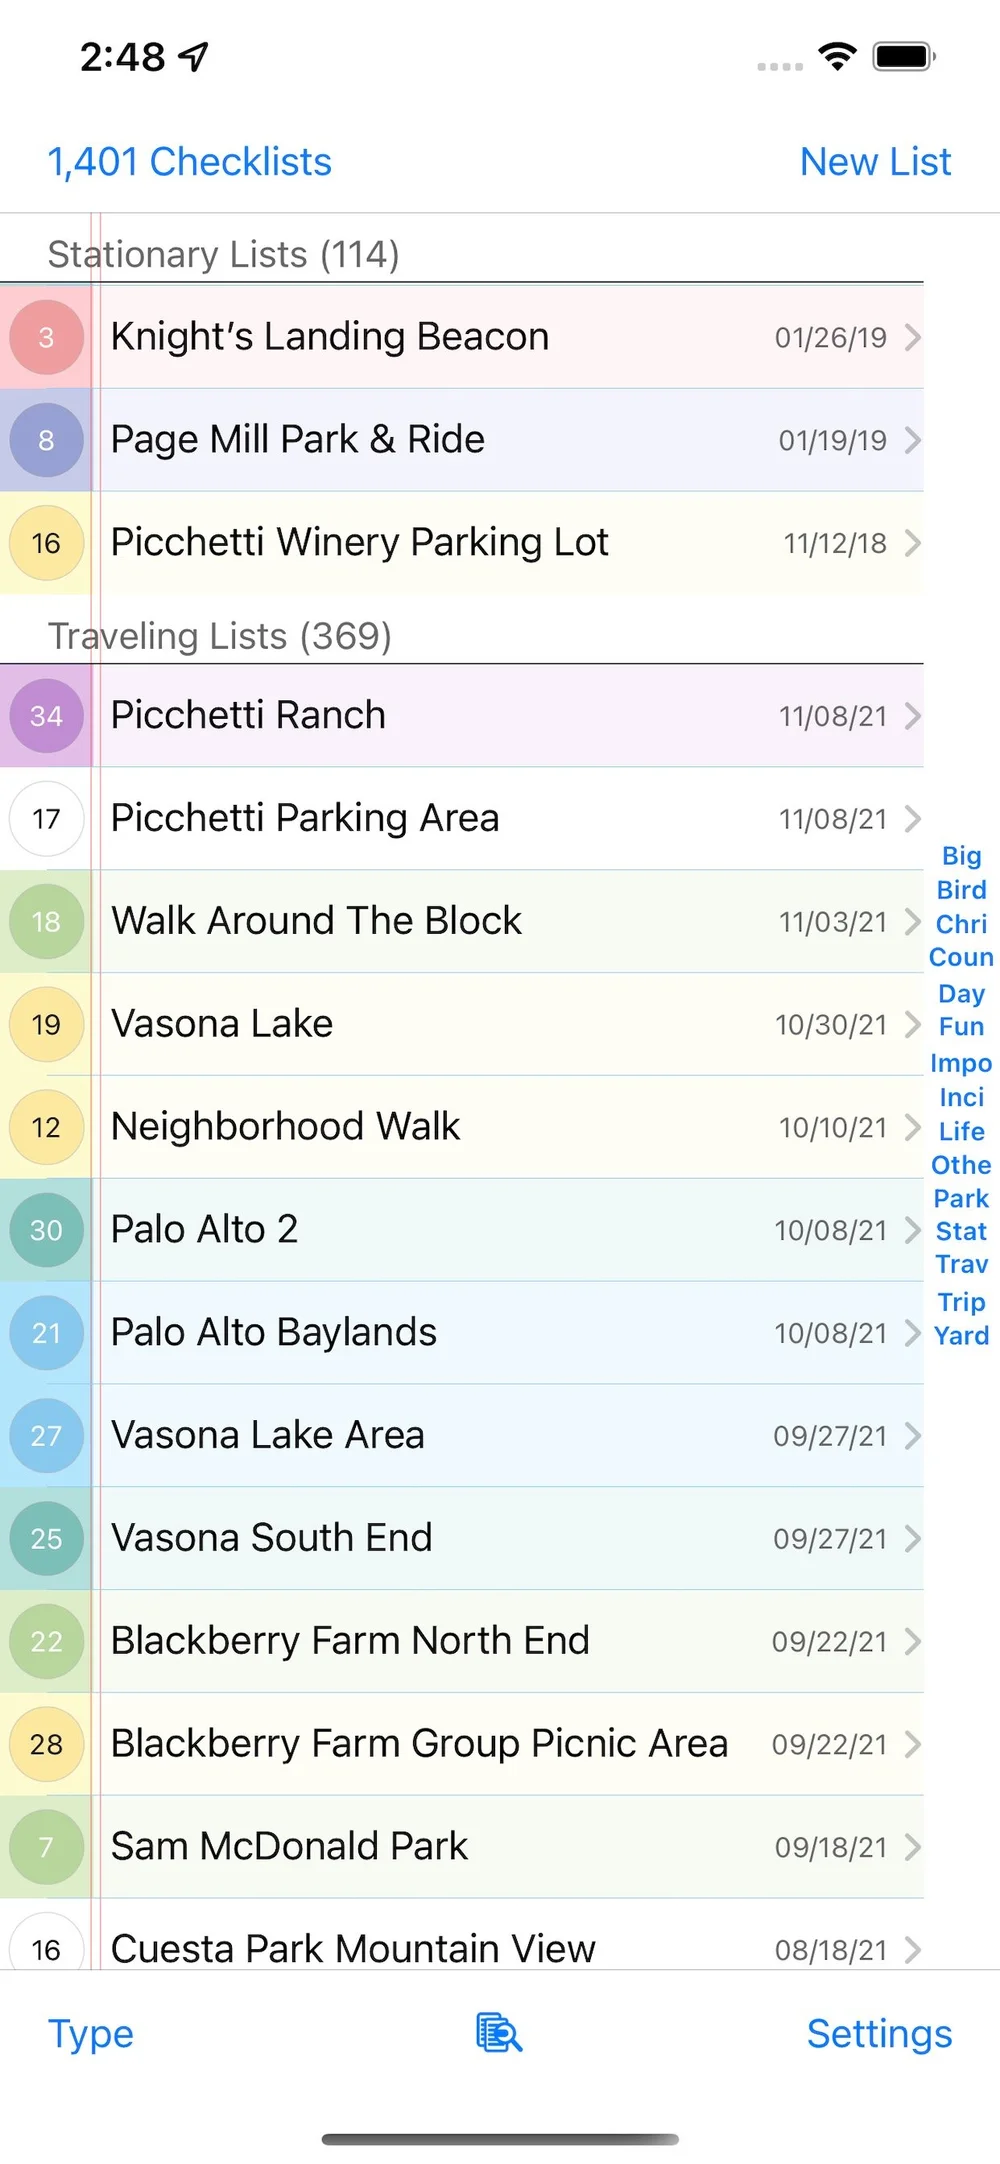This screenshot has width=1000, height=2164.
Task: Open the search checklists icon in bottom toolbar
Action: click(499, 2033)
